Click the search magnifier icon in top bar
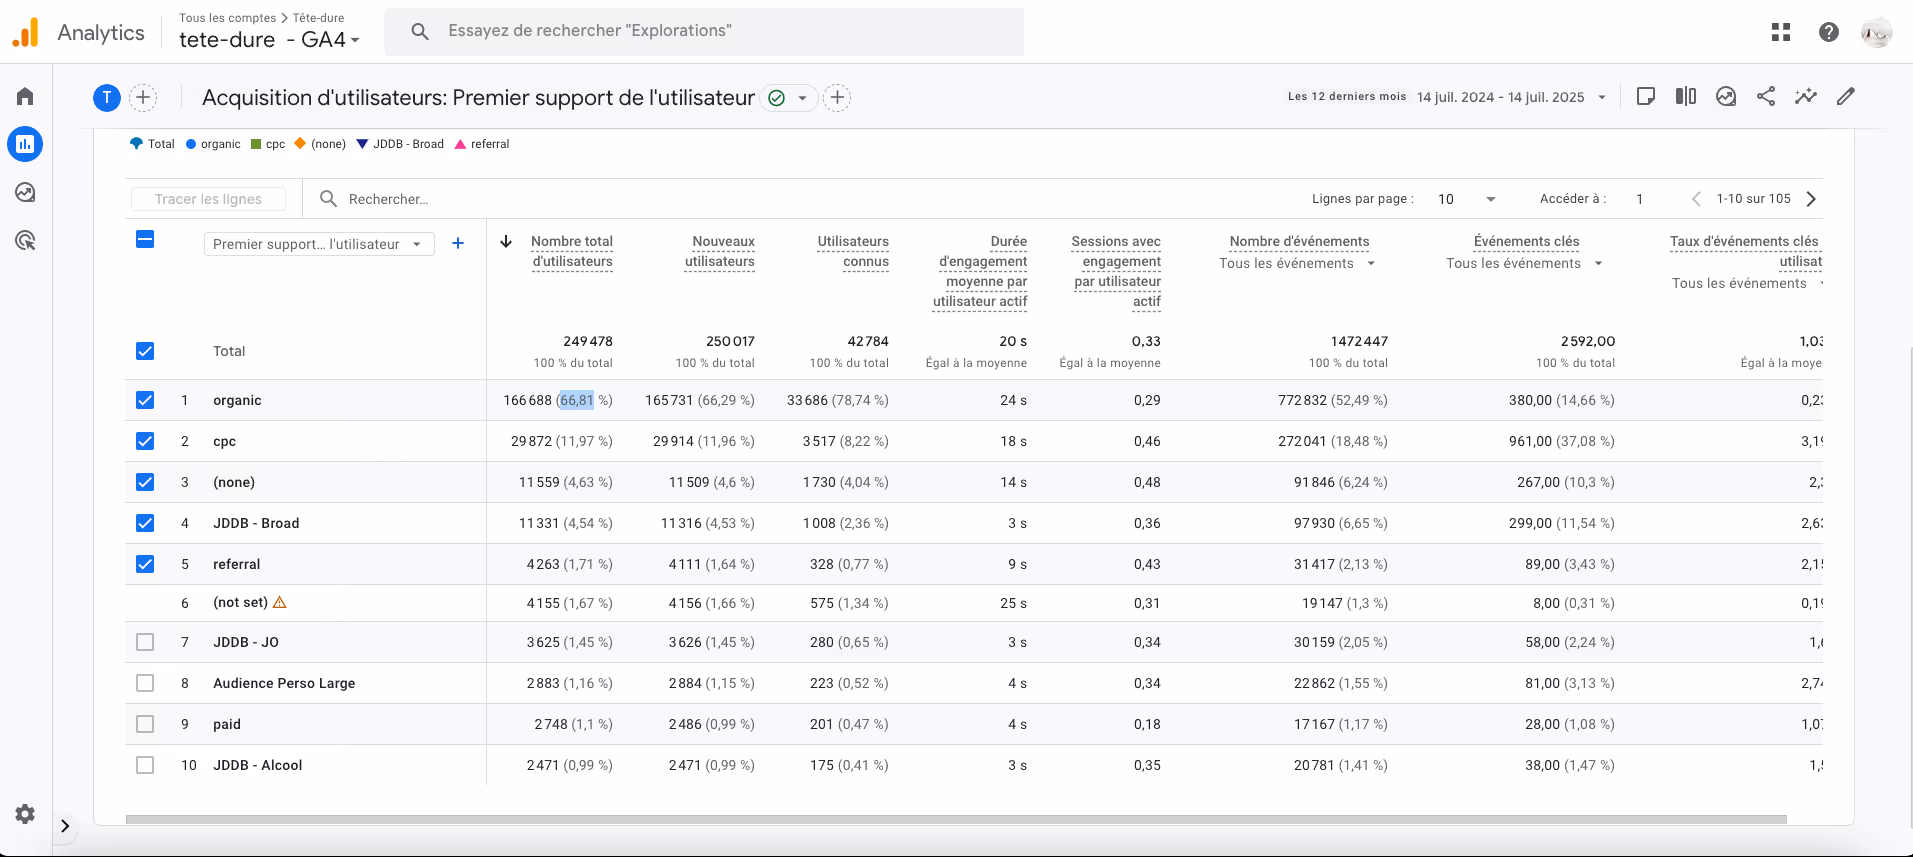 tap(420, 32)
